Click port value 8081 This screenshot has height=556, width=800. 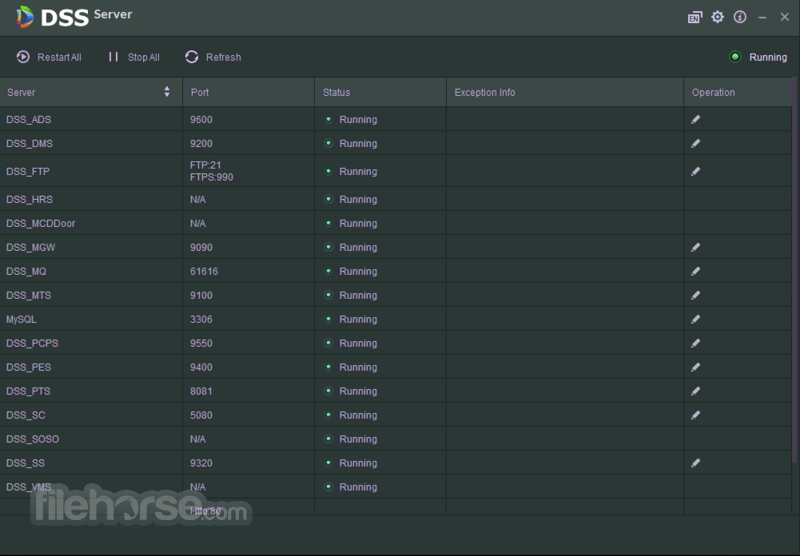click(201, 391)
